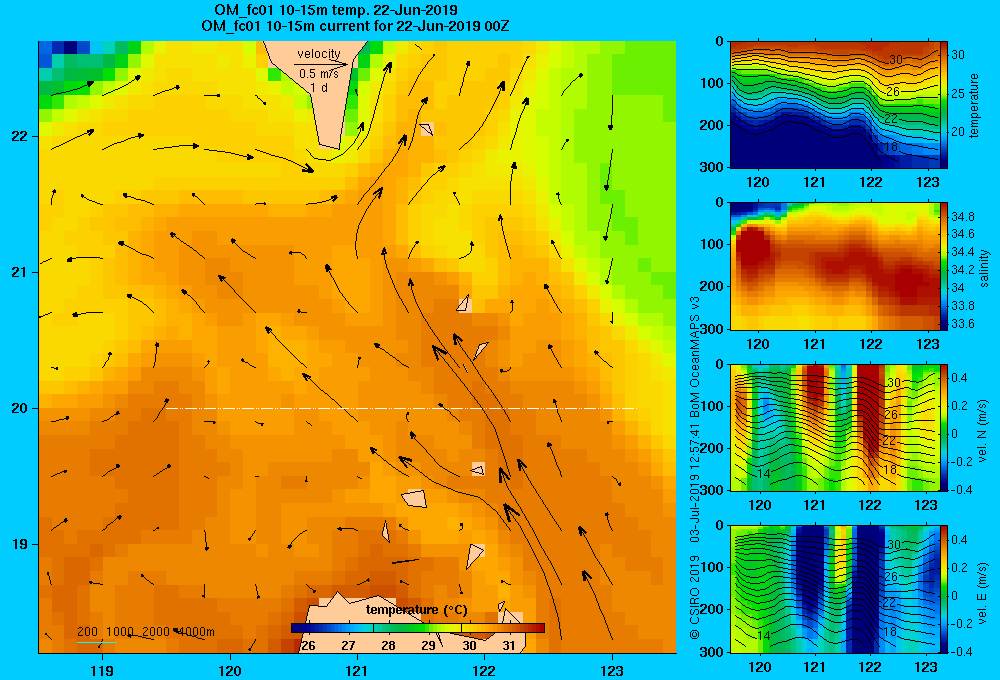This screenshot has width=1000, height=680.
Task: Click latitude label 21 on the main map axis
Action: coord(20,272)
